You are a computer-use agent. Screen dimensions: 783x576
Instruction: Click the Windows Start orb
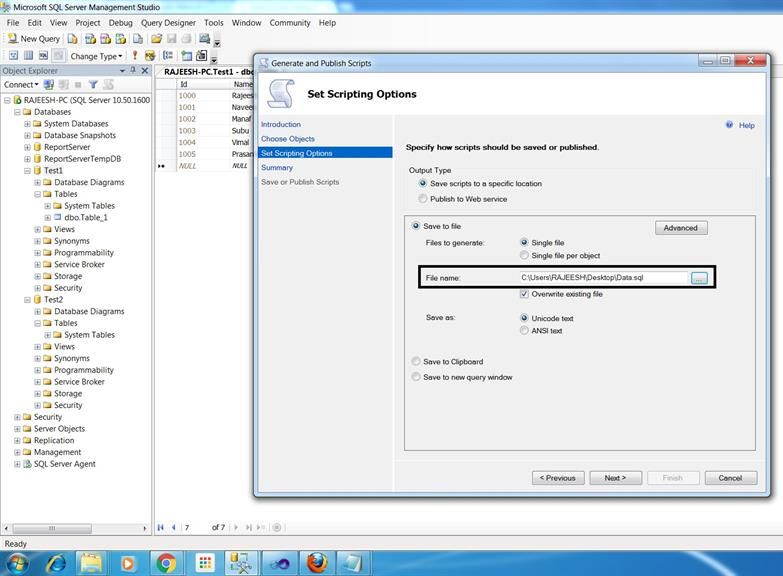[16, 564]
